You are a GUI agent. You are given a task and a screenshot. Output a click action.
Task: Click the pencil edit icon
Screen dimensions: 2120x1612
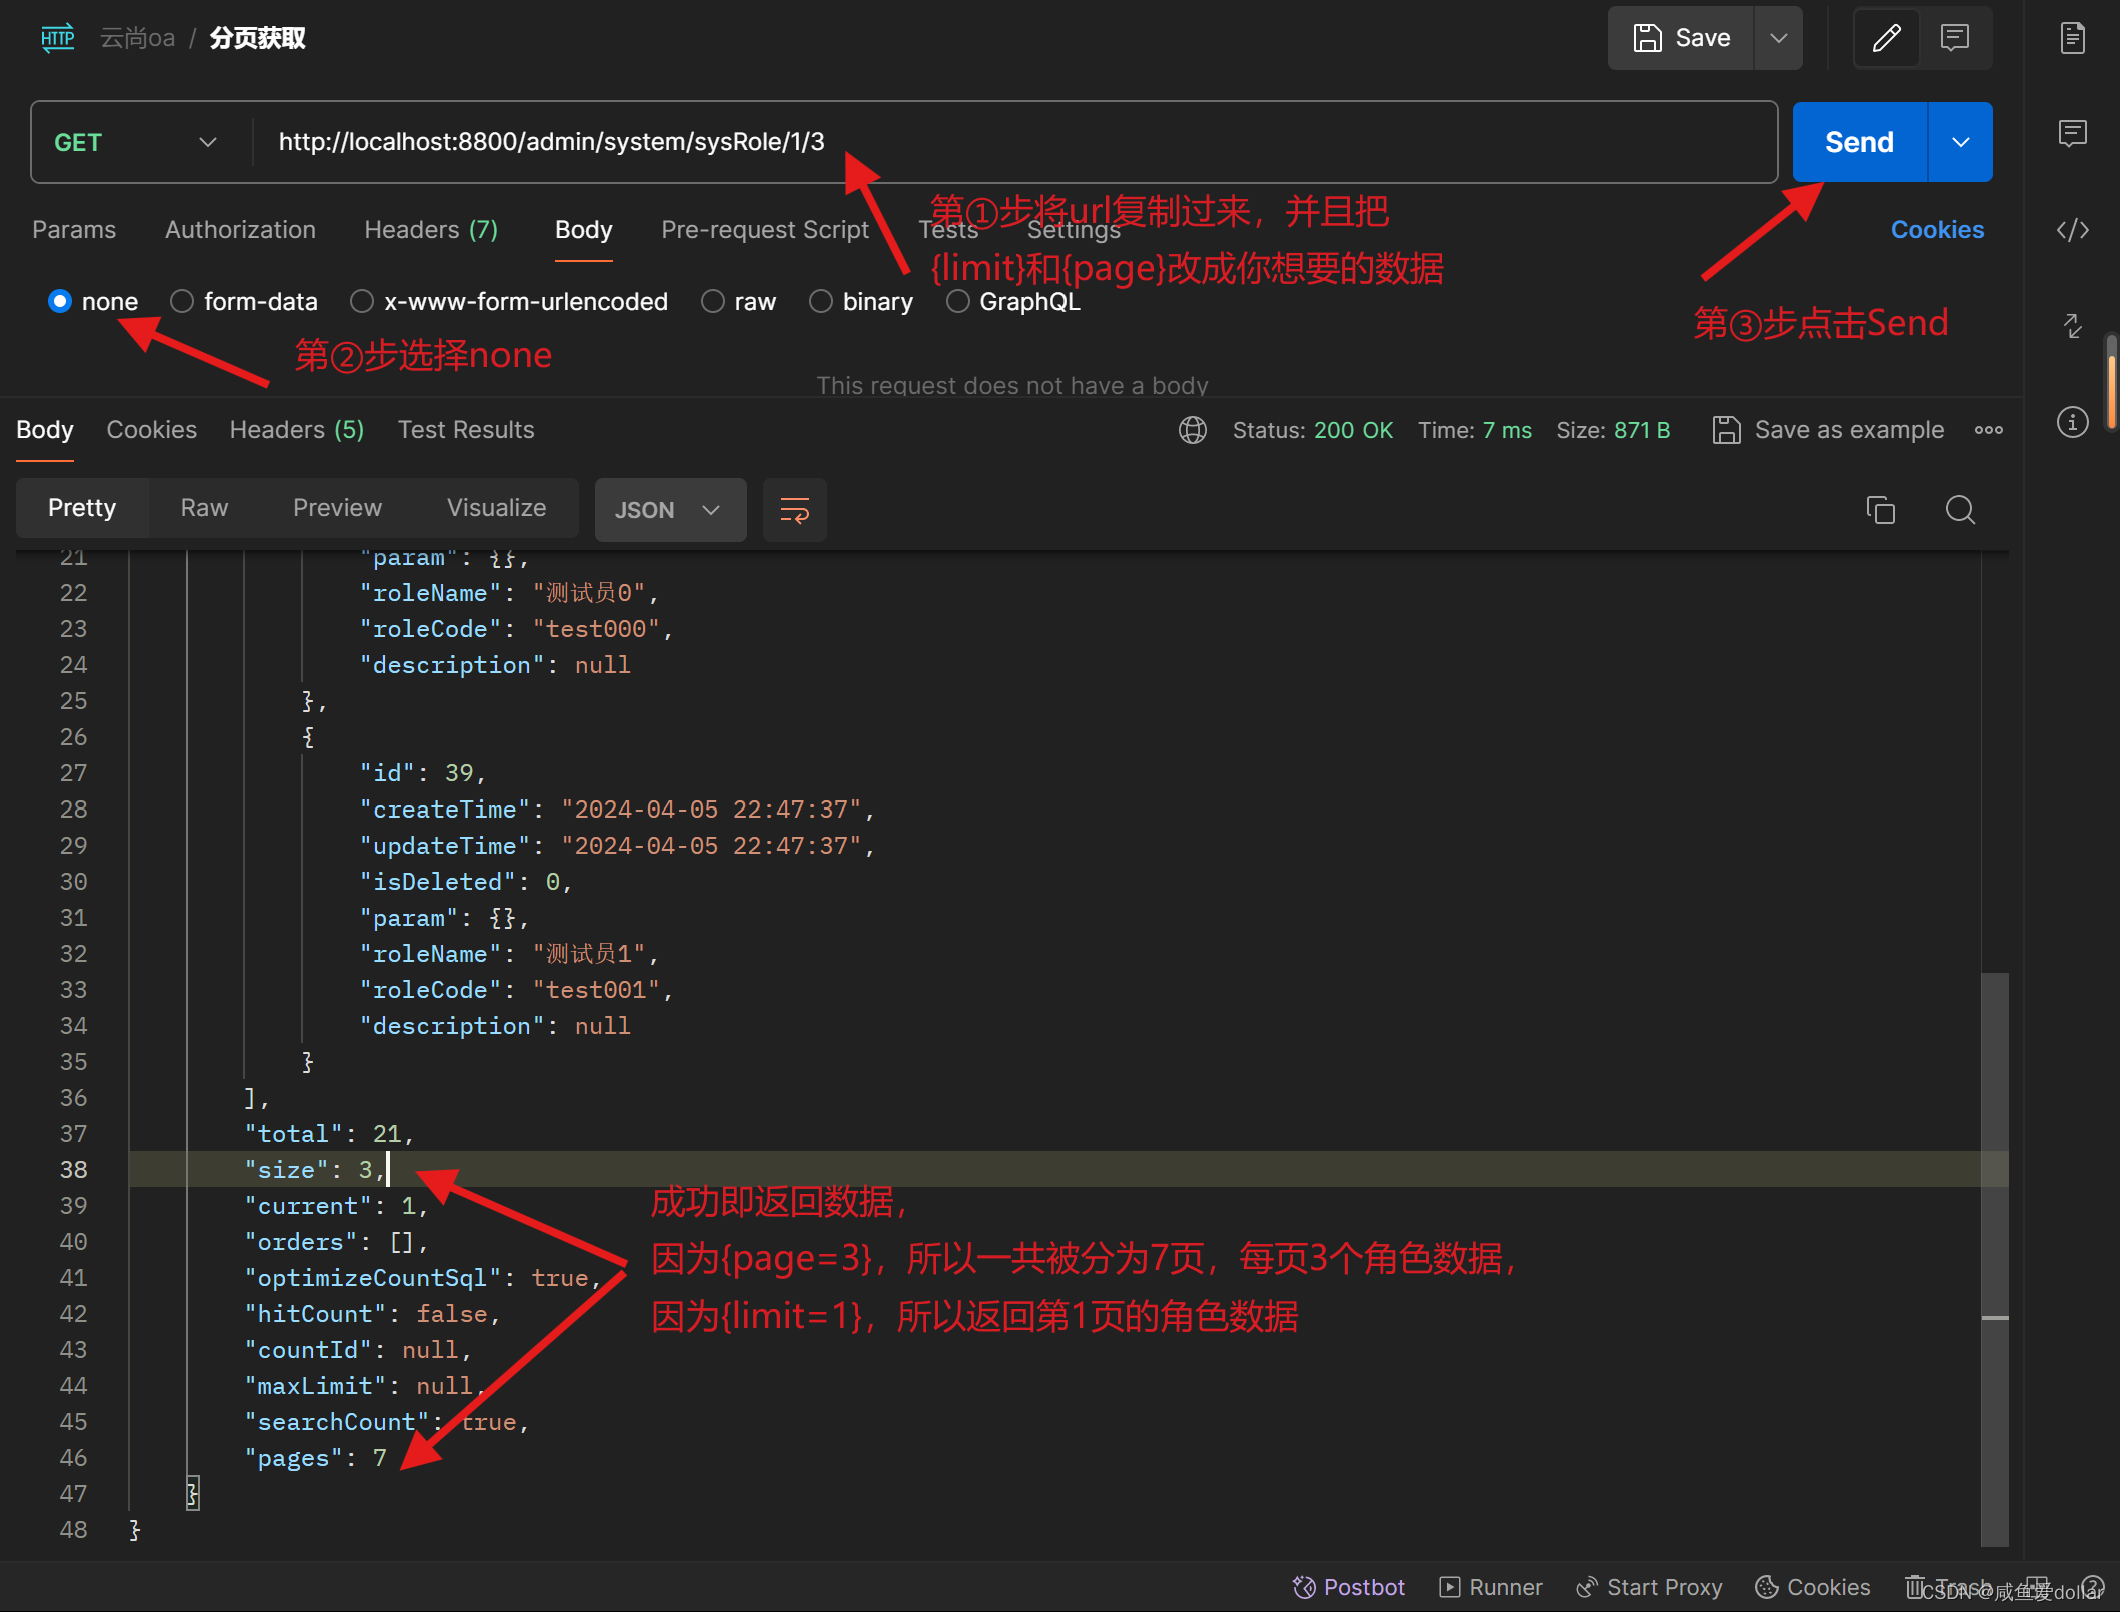click(1886, 38)
